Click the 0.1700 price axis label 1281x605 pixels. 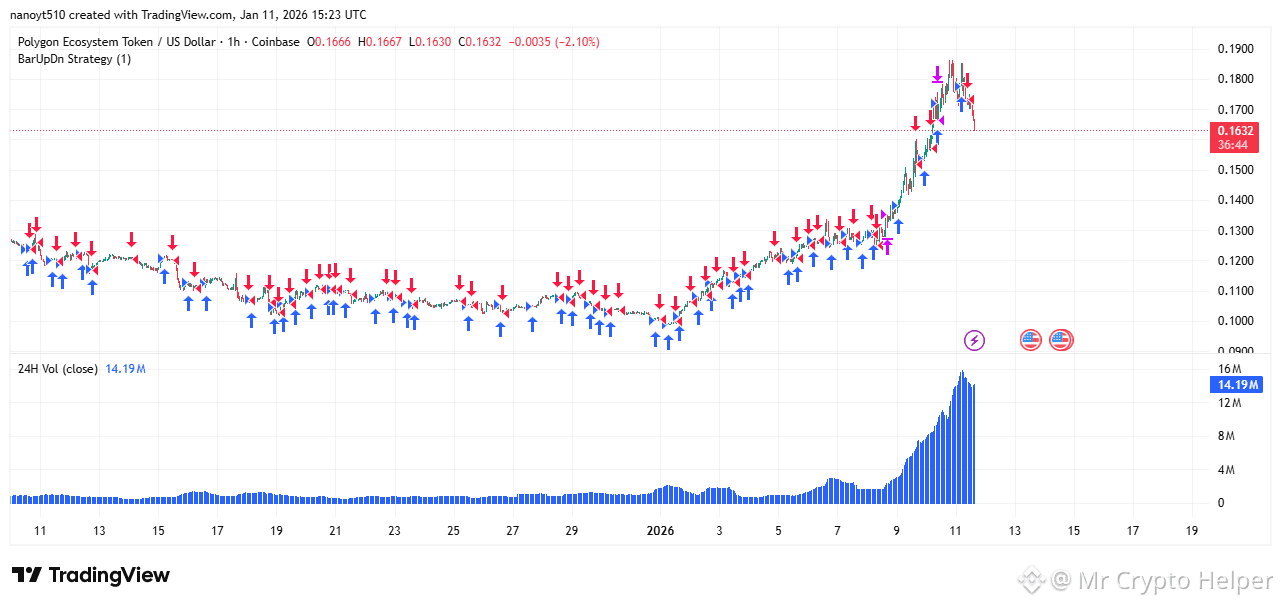click(x=1234, y=109)
